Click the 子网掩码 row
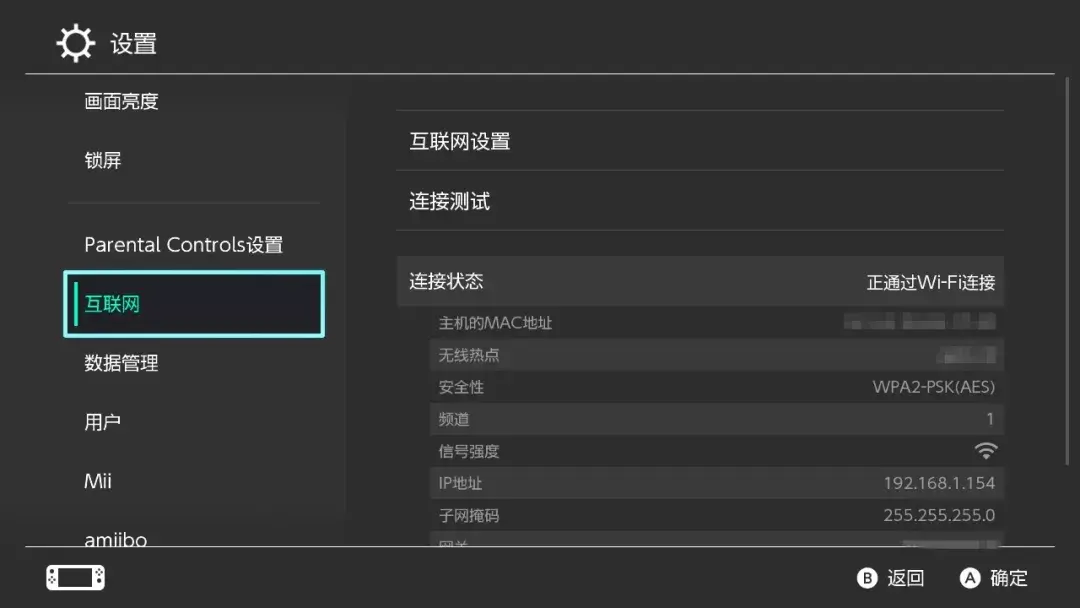This screenshot has width=1080, height=608. [x=716, y=515]
